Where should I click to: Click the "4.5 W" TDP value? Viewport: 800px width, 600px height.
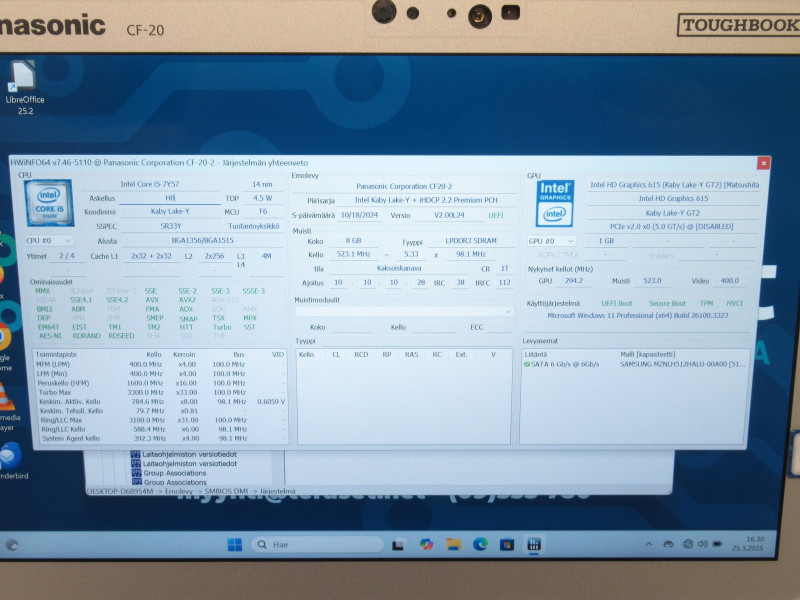click(262, 198)
